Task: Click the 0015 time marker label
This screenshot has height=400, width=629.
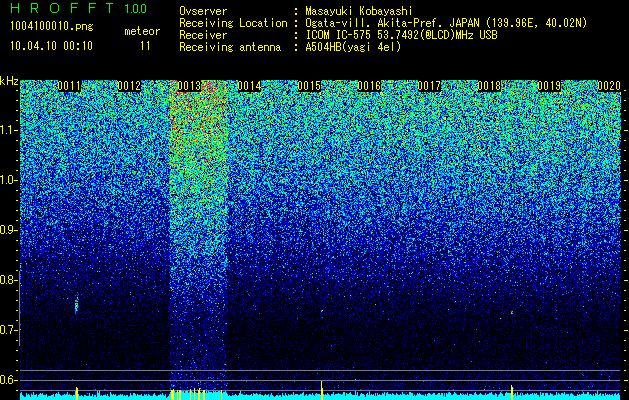Action: (x=309, y=86)
